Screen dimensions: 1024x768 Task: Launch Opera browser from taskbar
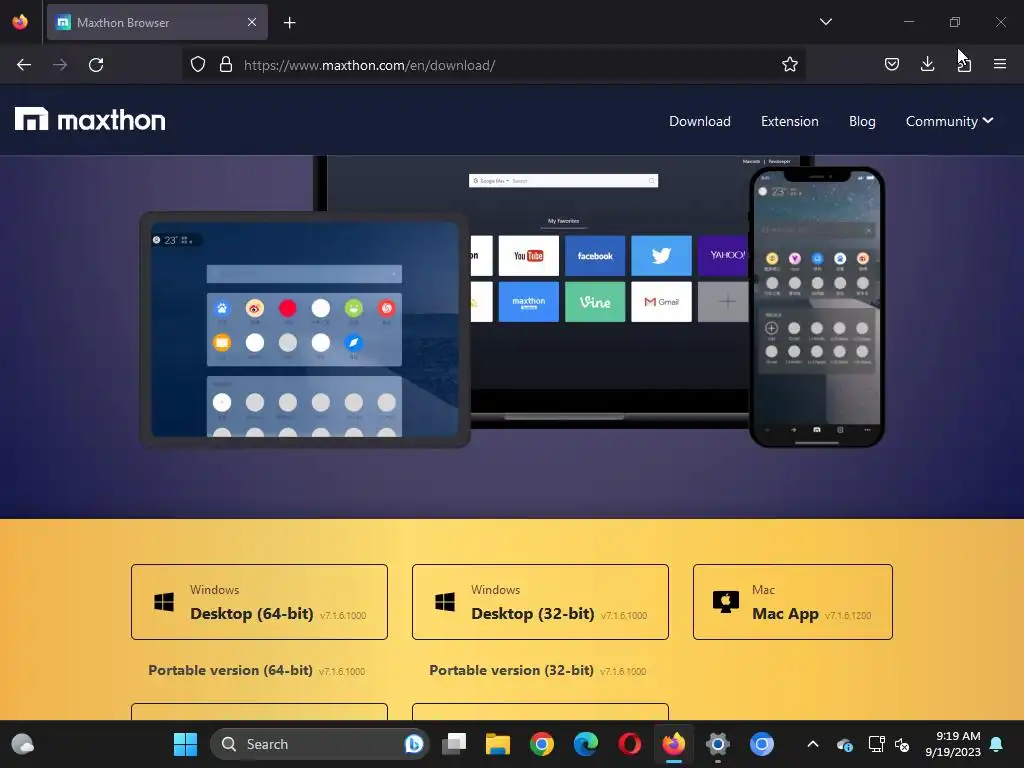pos(630,744)
